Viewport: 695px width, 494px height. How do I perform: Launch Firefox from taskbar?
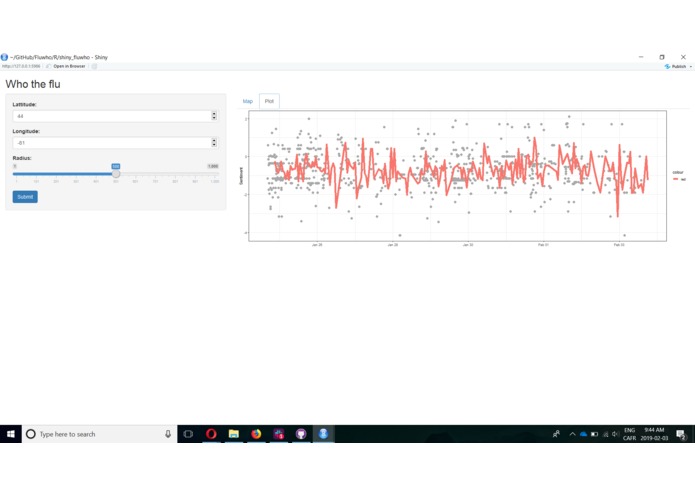click(256, 434)
